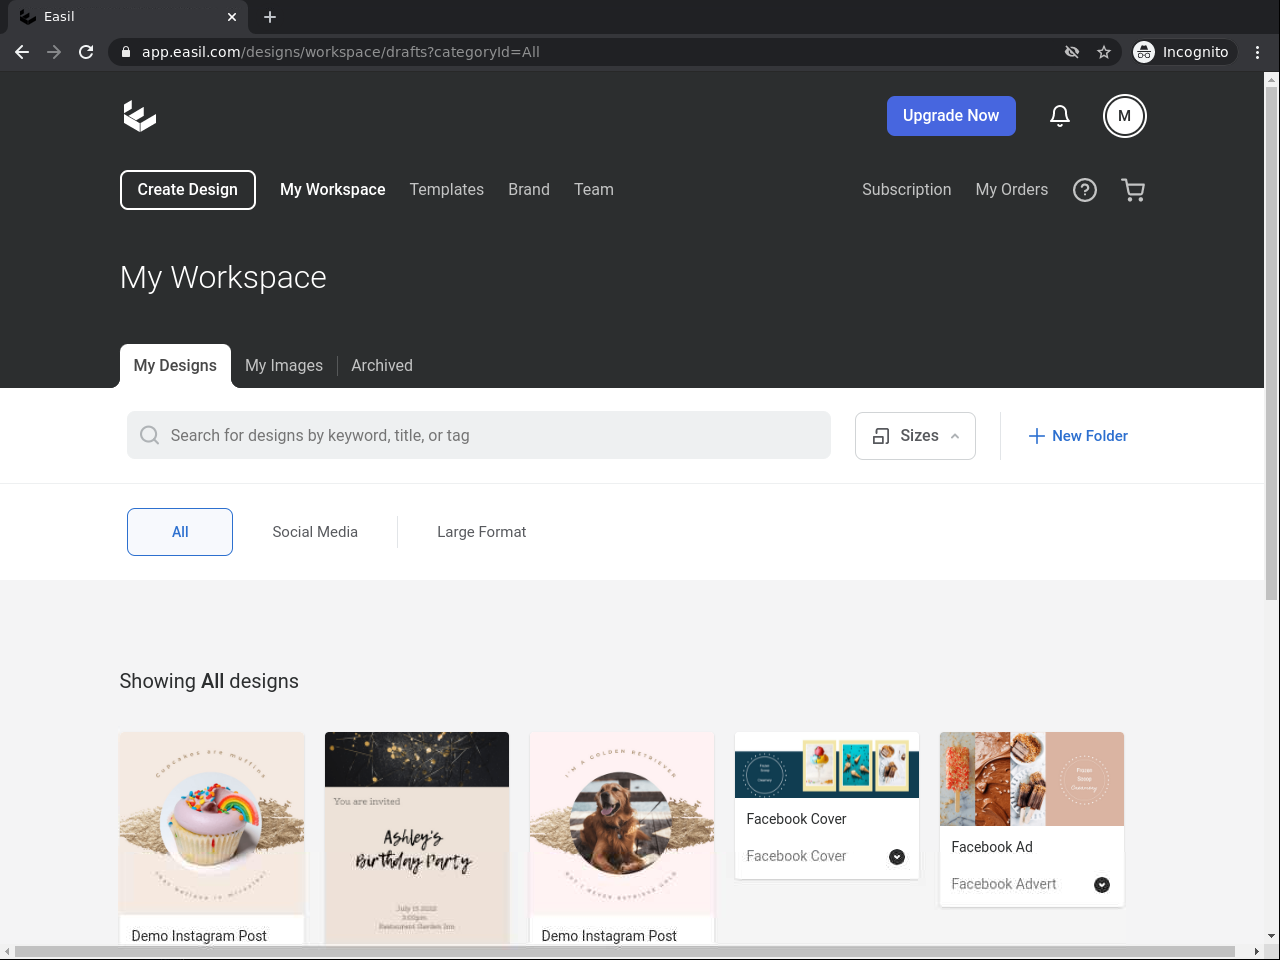1280x960 pixels.
Task: Open the Facebook Ad card options arrow
Action: tap(1102, 884)
